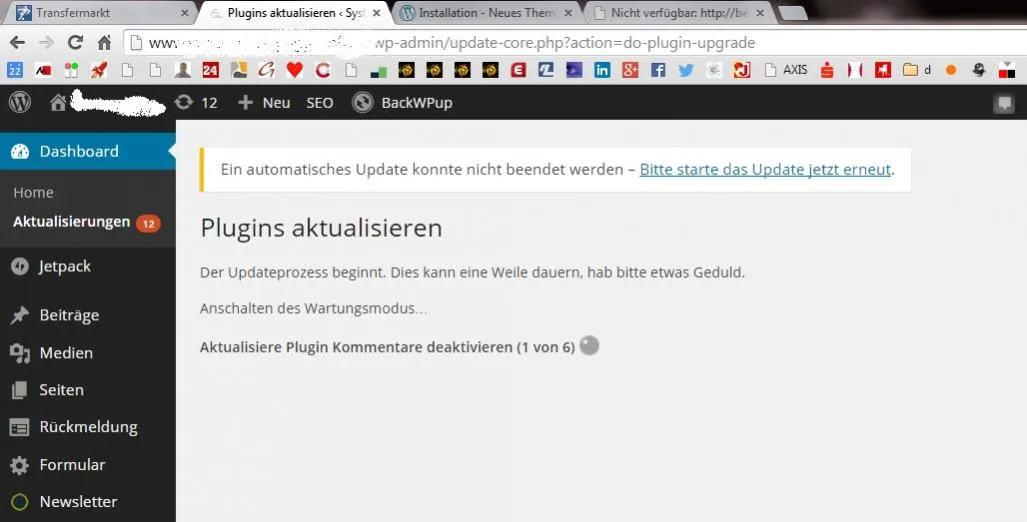Click the updates icon showing 12

click(184, 102)
